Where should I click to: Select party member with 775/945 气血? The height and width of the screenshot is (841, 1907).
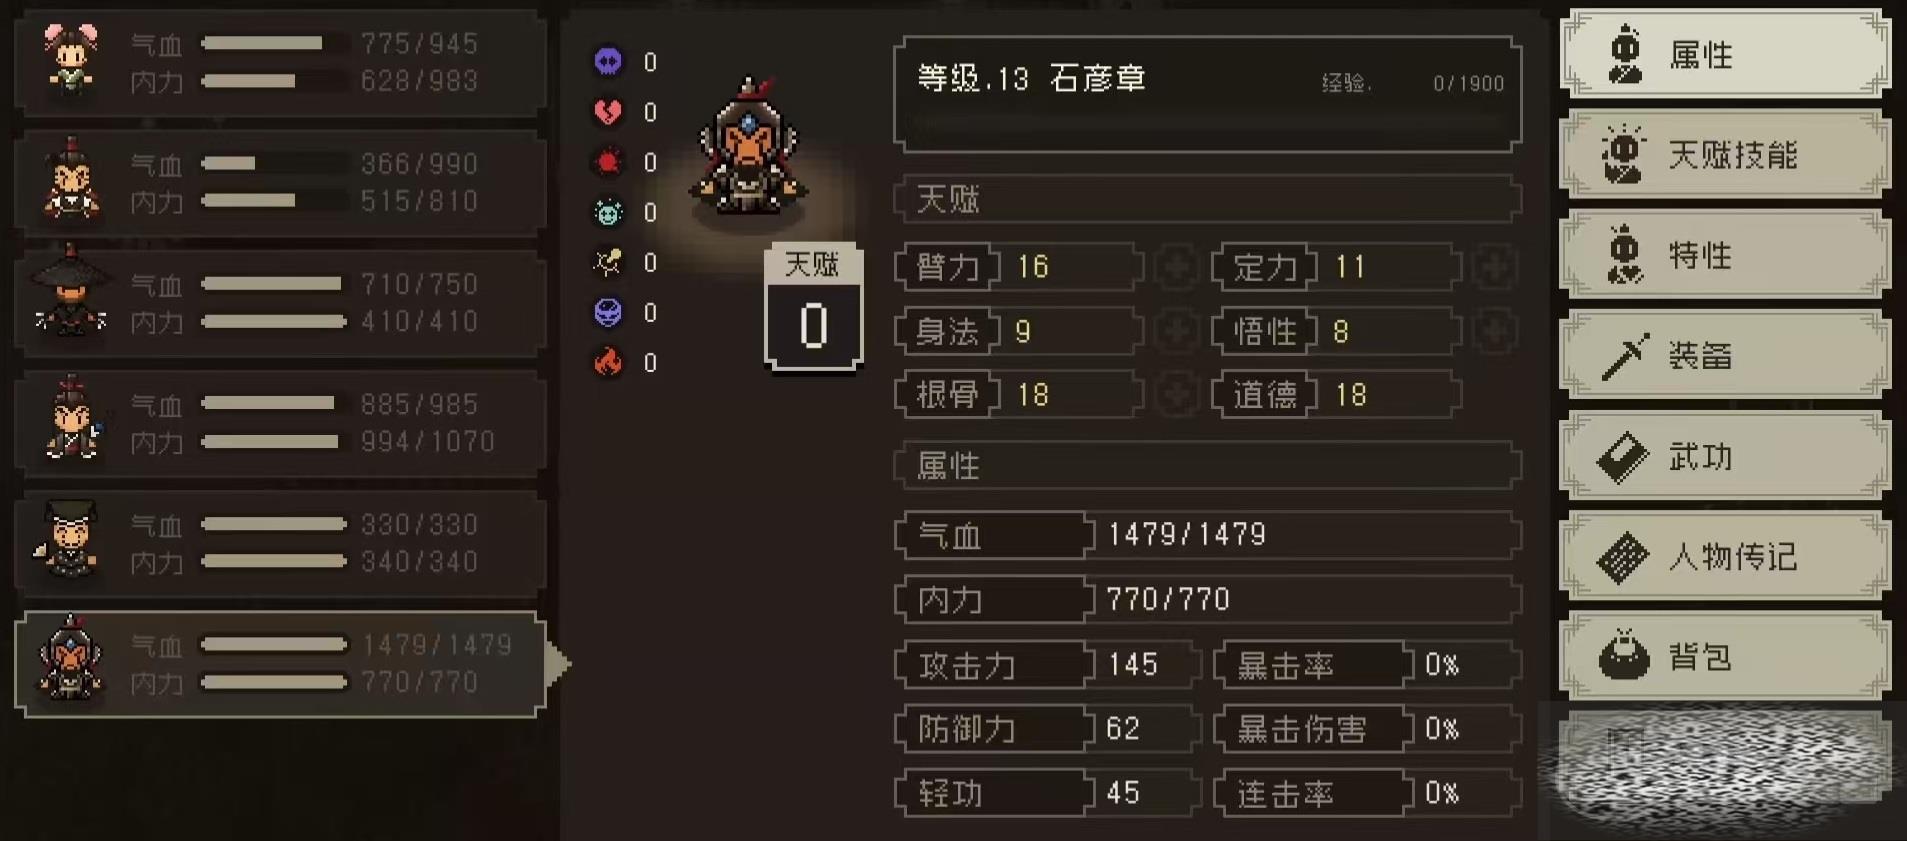pos(281,62)
